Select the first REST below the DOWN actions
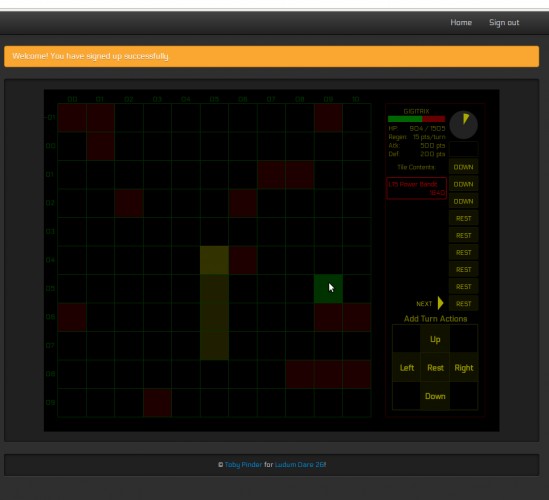The width and height of the screenshot is (549, 500). (x=463, y=218)
